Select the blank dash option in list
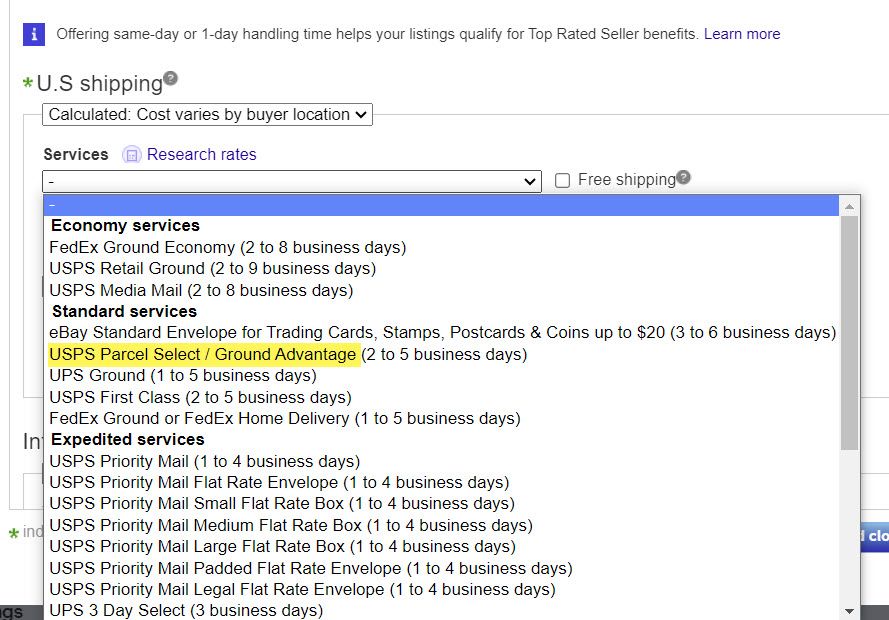This screenshot has height=620, width=889. click(442, 205)
